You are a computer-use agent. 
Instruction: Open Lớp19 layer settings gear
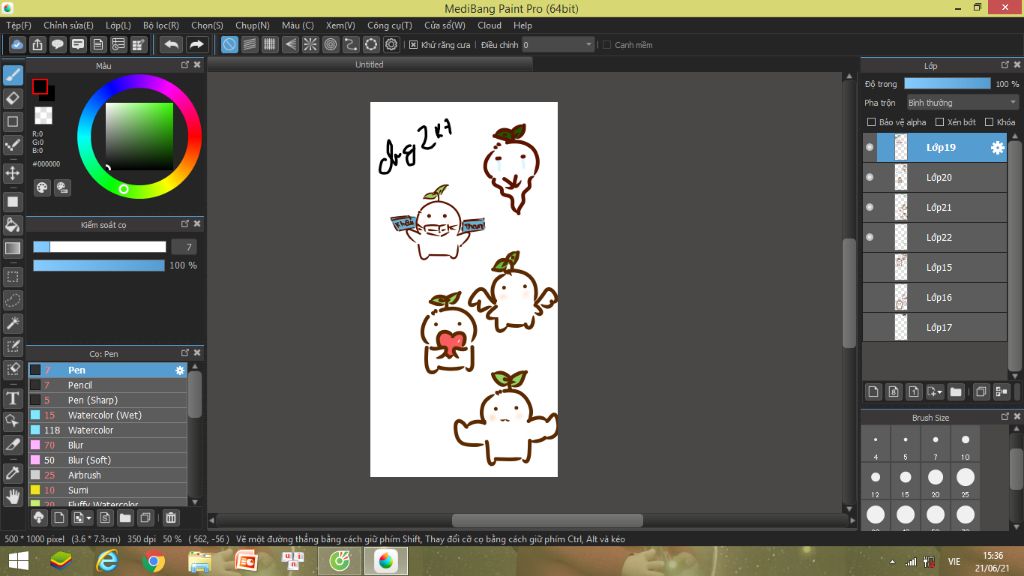tap(997, 148)
